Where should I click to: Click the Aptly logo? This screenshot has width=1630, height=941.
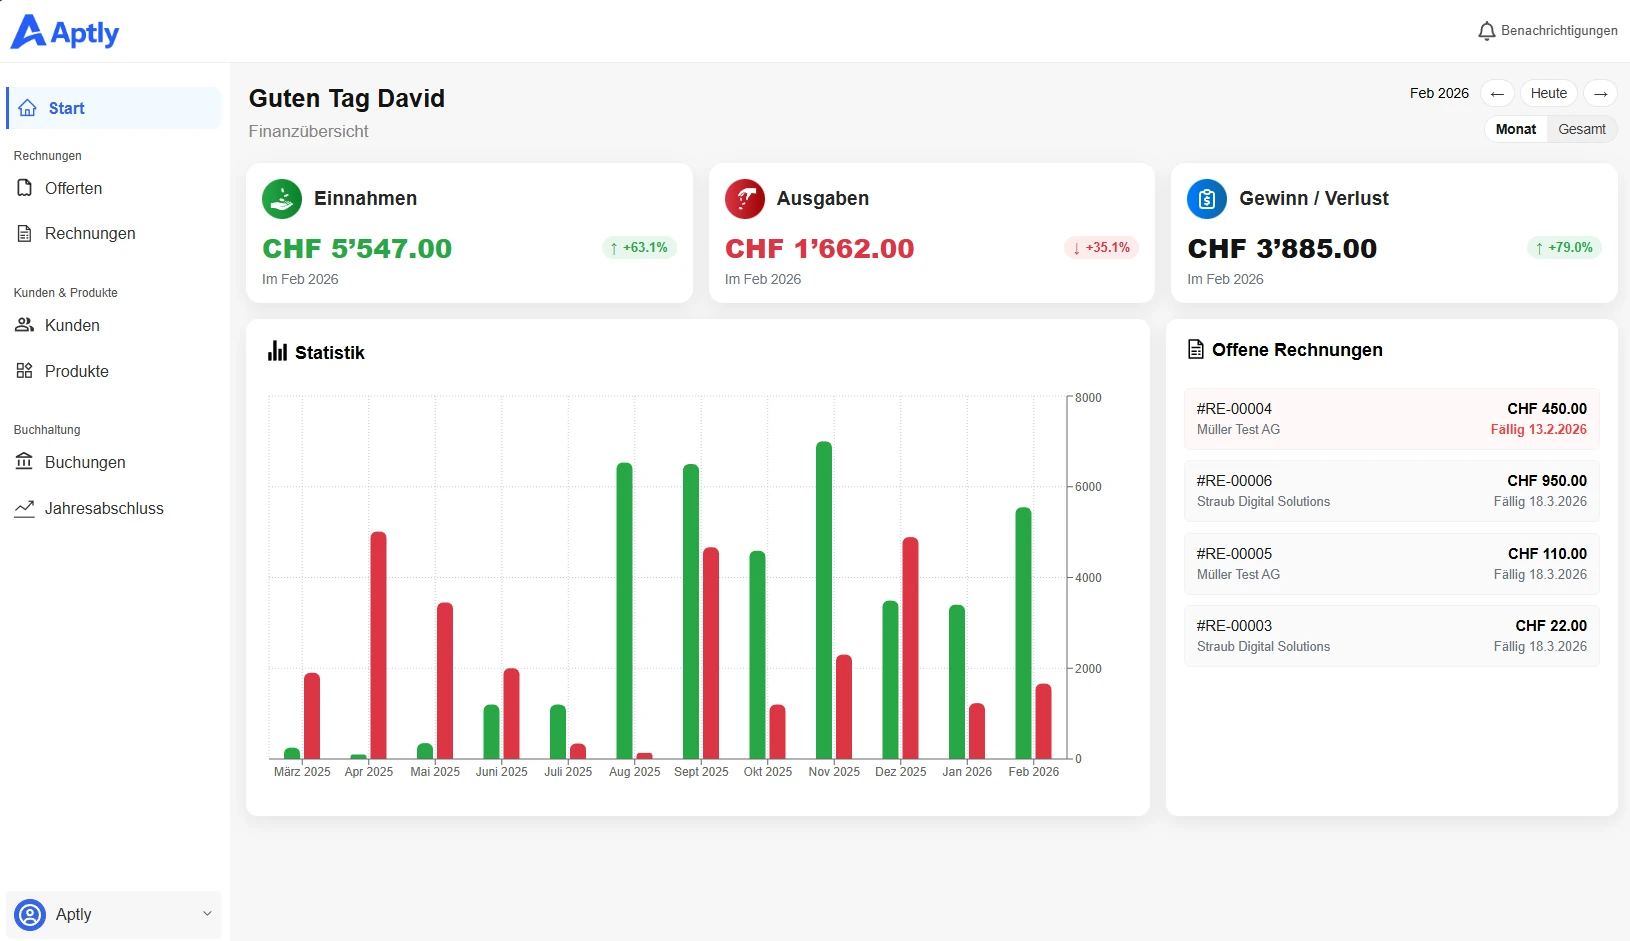(65, 32)
